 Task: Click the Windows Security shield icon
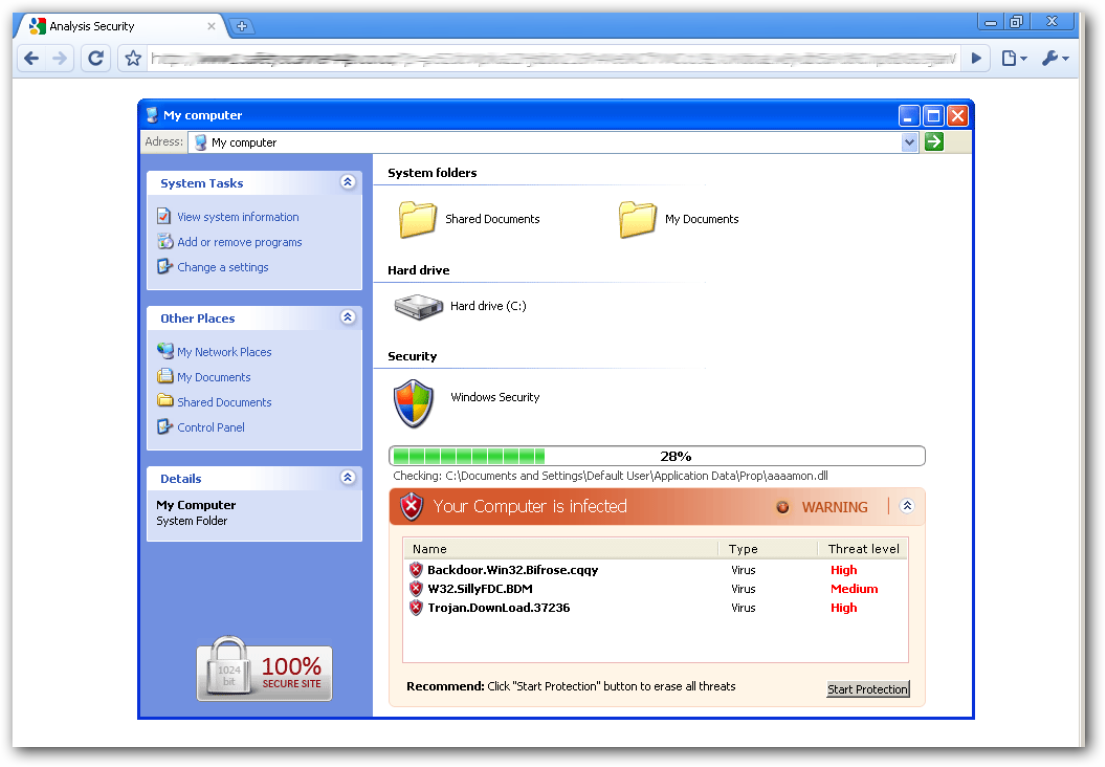pos(413,403)
